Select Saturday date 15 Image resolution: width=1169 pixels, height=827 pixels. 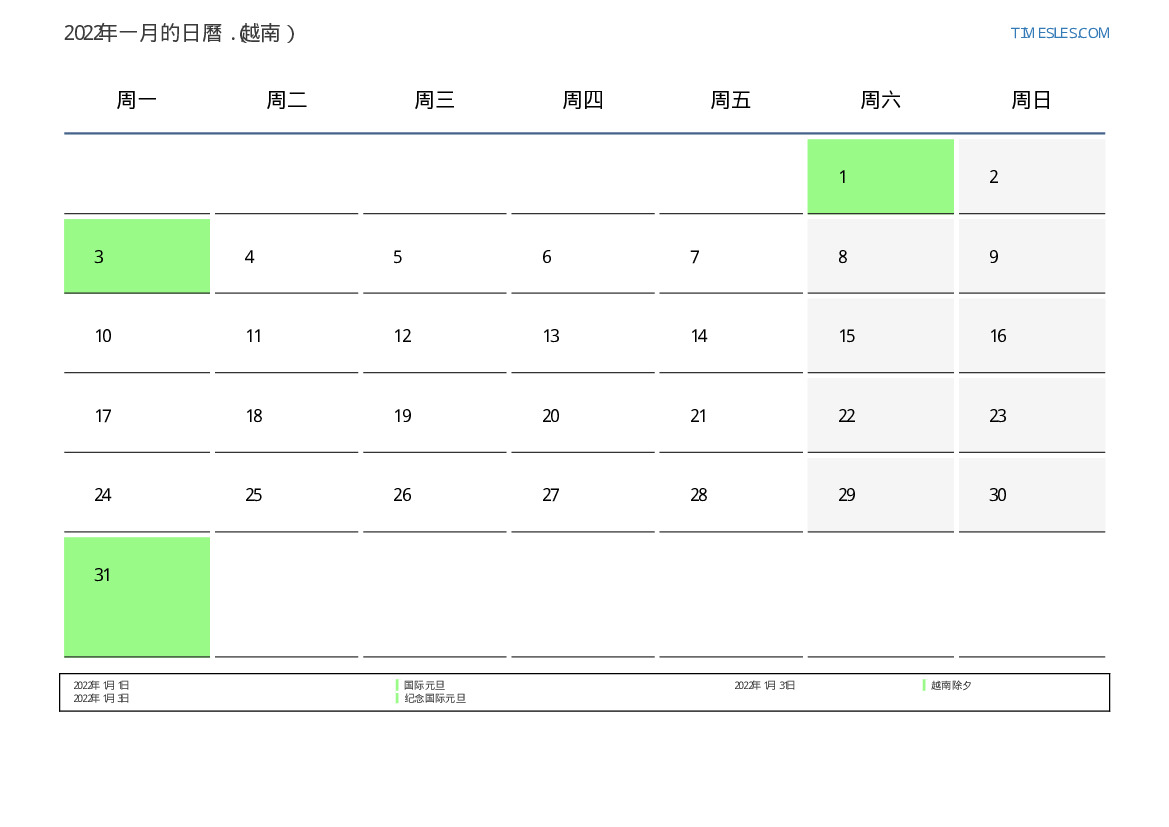pos(880,336)
